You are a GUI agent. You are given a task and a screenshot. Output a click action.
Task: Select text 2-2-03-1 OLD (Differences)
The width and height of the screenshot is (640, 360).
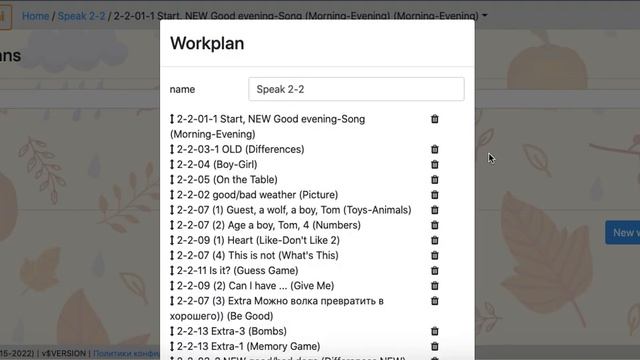pos(240,149)
